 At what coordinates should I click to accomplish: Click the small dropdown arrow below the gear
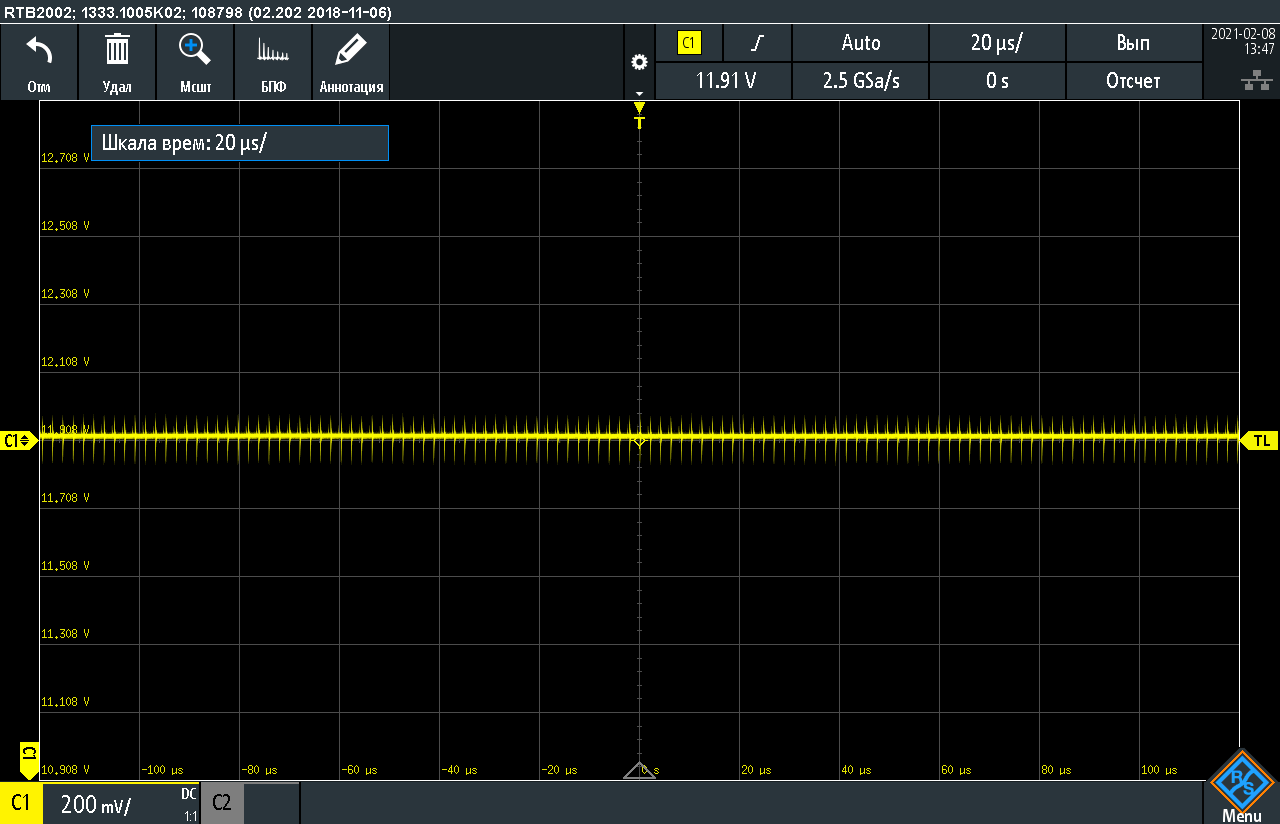639,92
